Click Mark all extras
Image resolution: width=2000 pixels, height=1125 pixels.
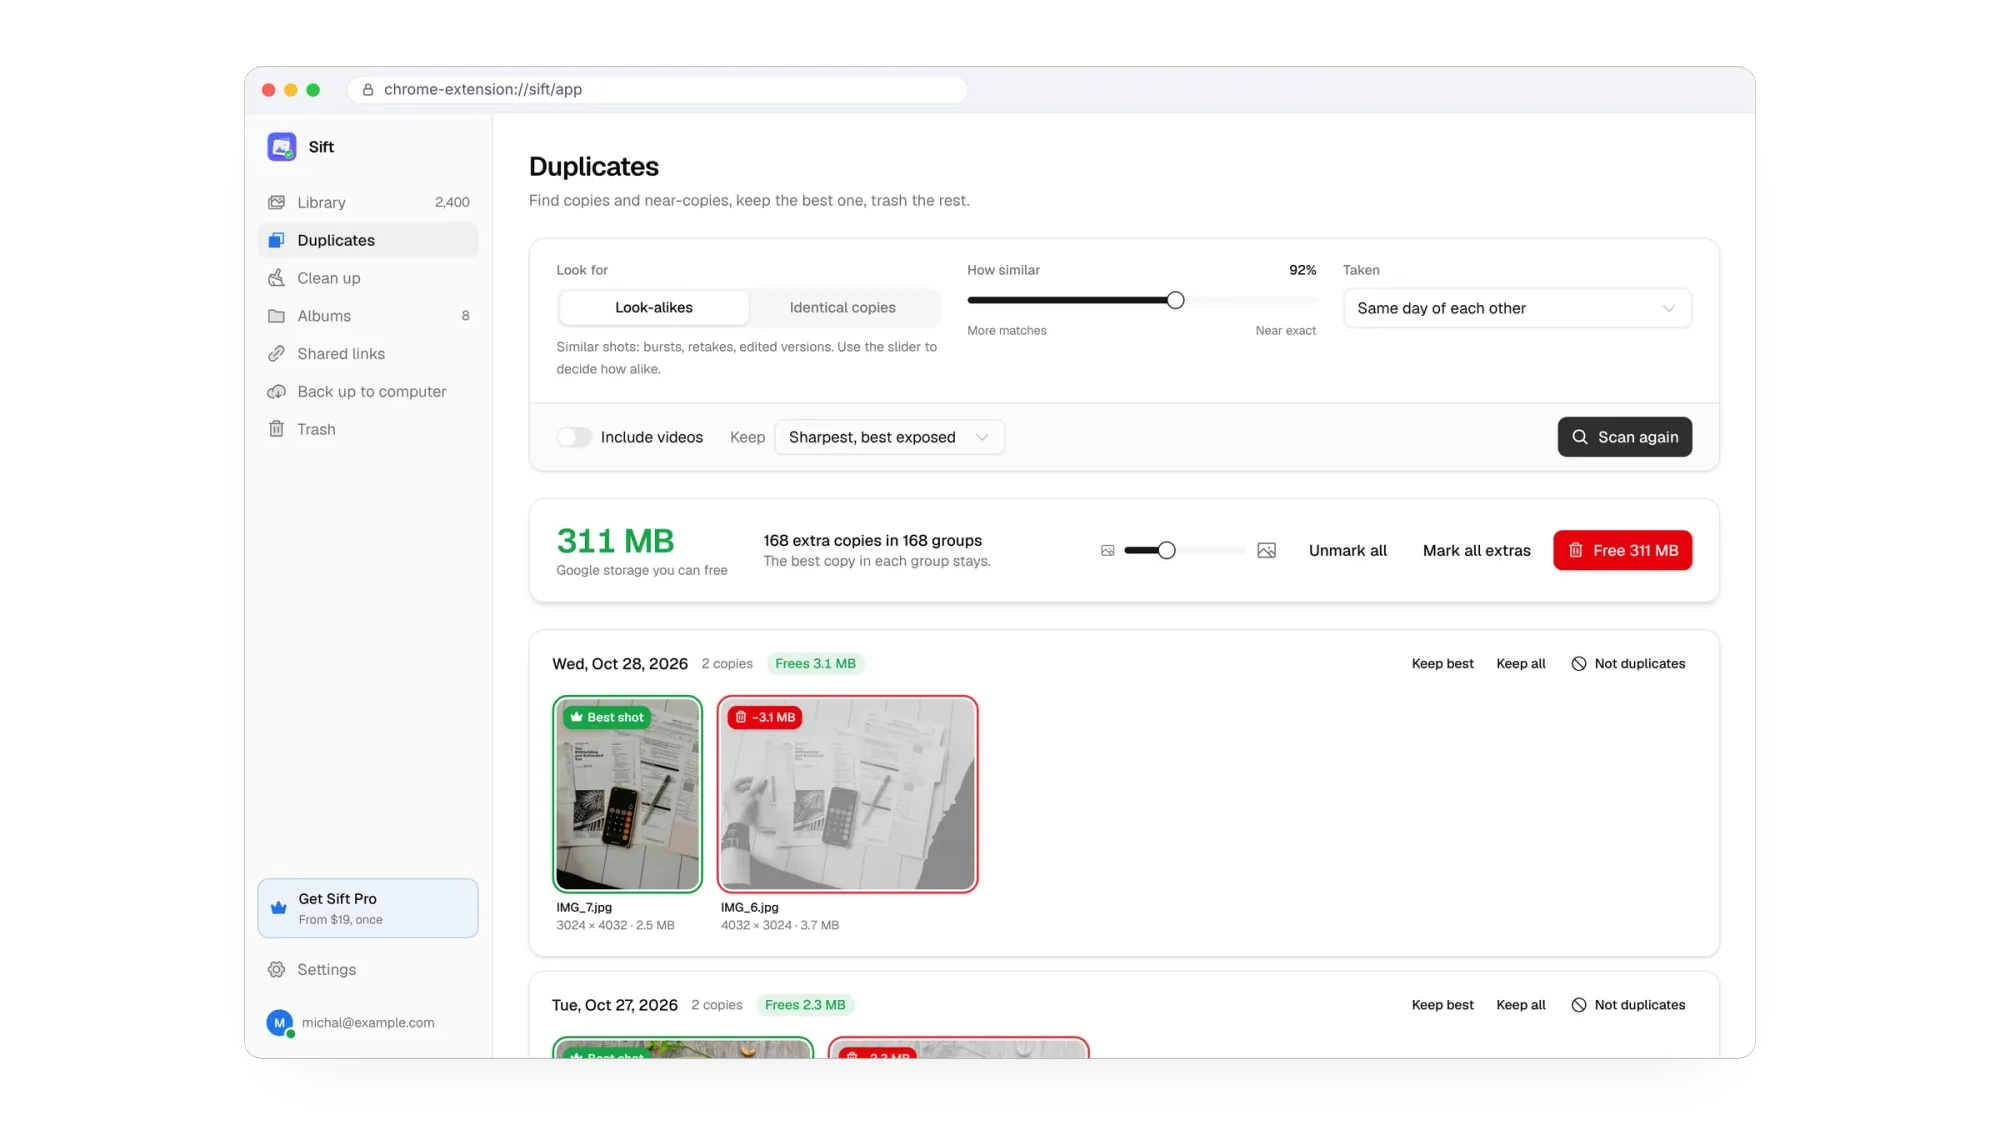(1476, 551)
